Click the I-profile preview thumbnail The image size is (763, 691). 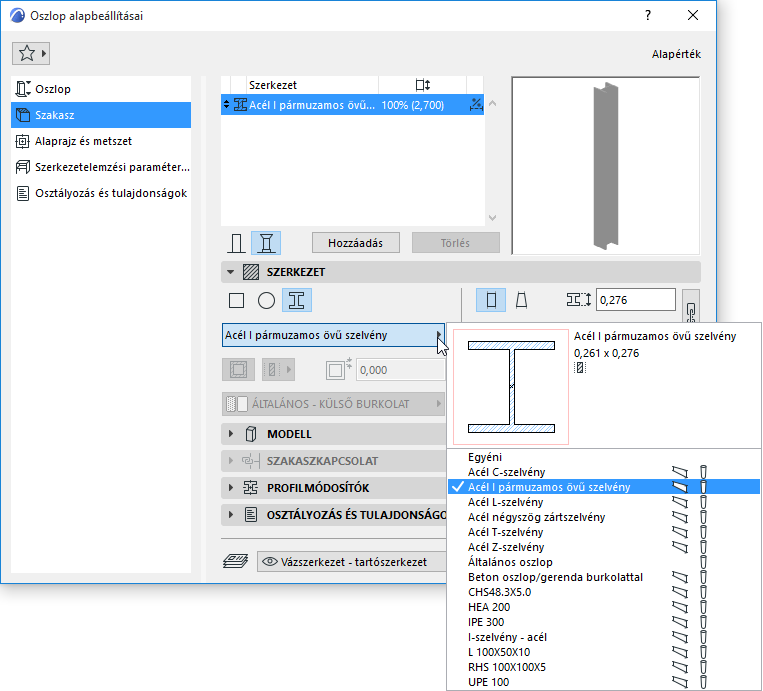click(x=511, y=387)
